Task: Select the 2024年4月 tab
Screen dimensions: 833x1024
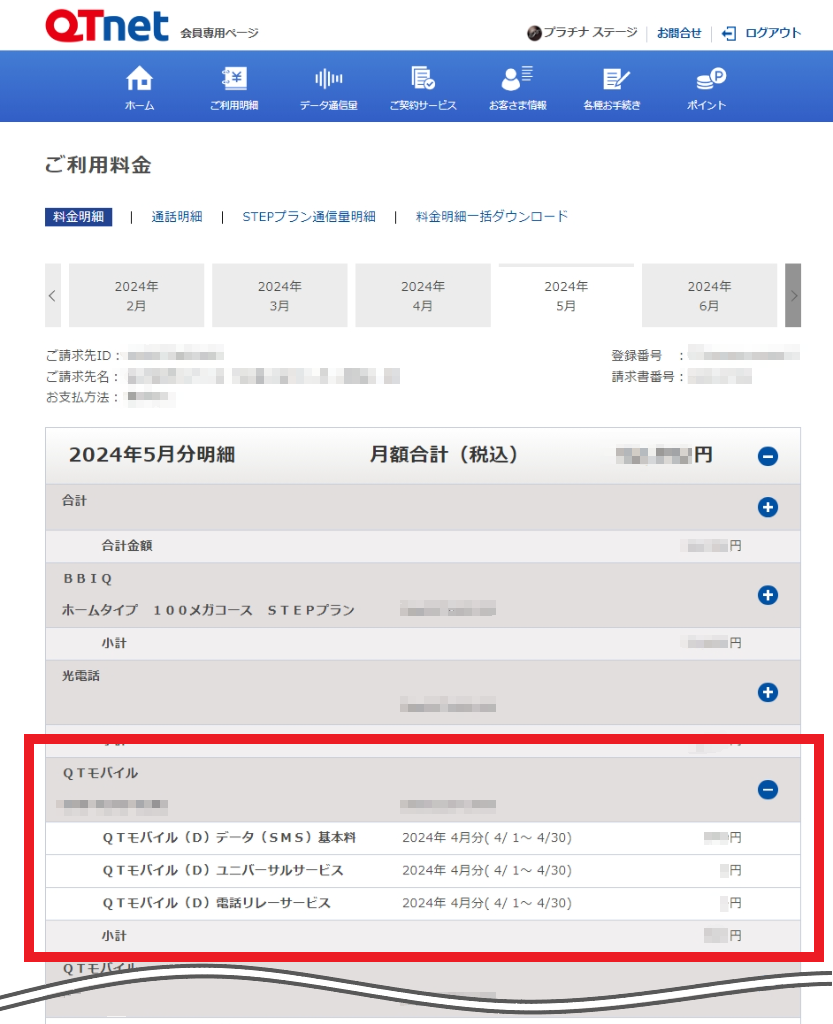Action: 423,295
